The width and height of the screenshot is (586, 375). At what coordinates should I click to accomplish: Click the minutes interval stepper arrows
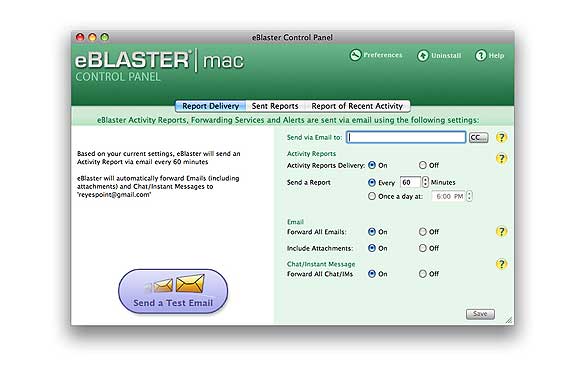tap(425, 182)
